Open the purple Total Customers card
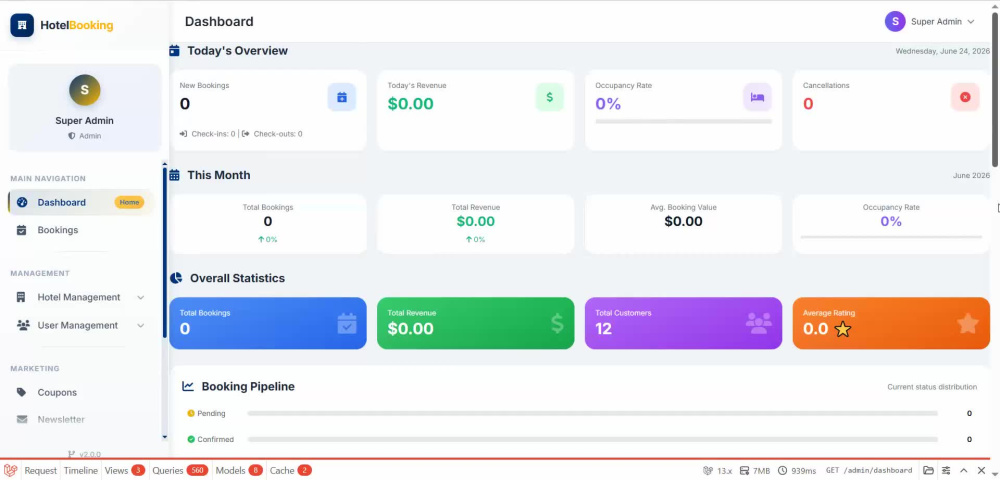Screen dimensions: 1000x480 tap(683, 323)
